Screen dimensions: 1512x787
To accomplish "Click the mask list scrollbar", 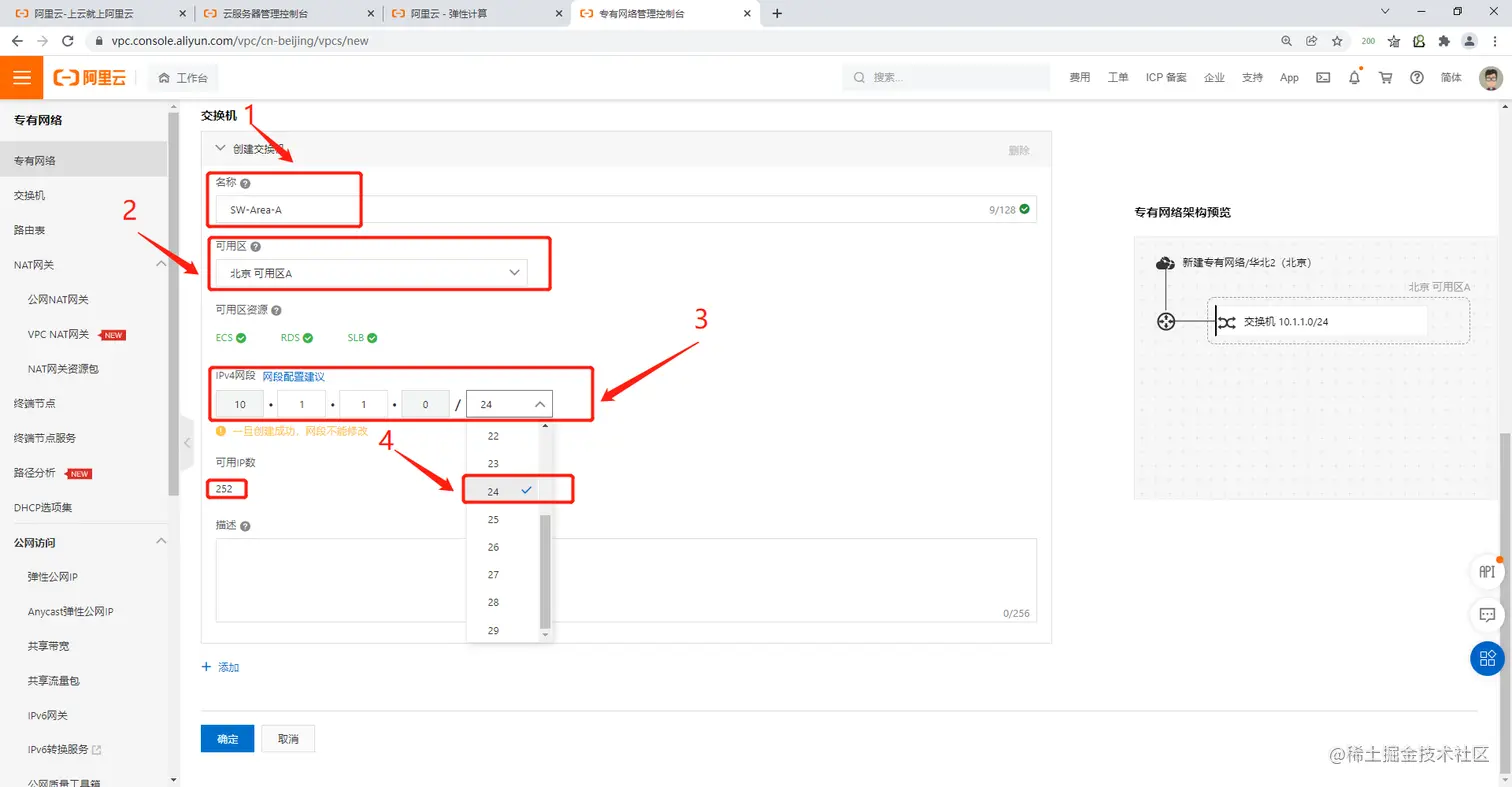I will (x=545, y=570).
